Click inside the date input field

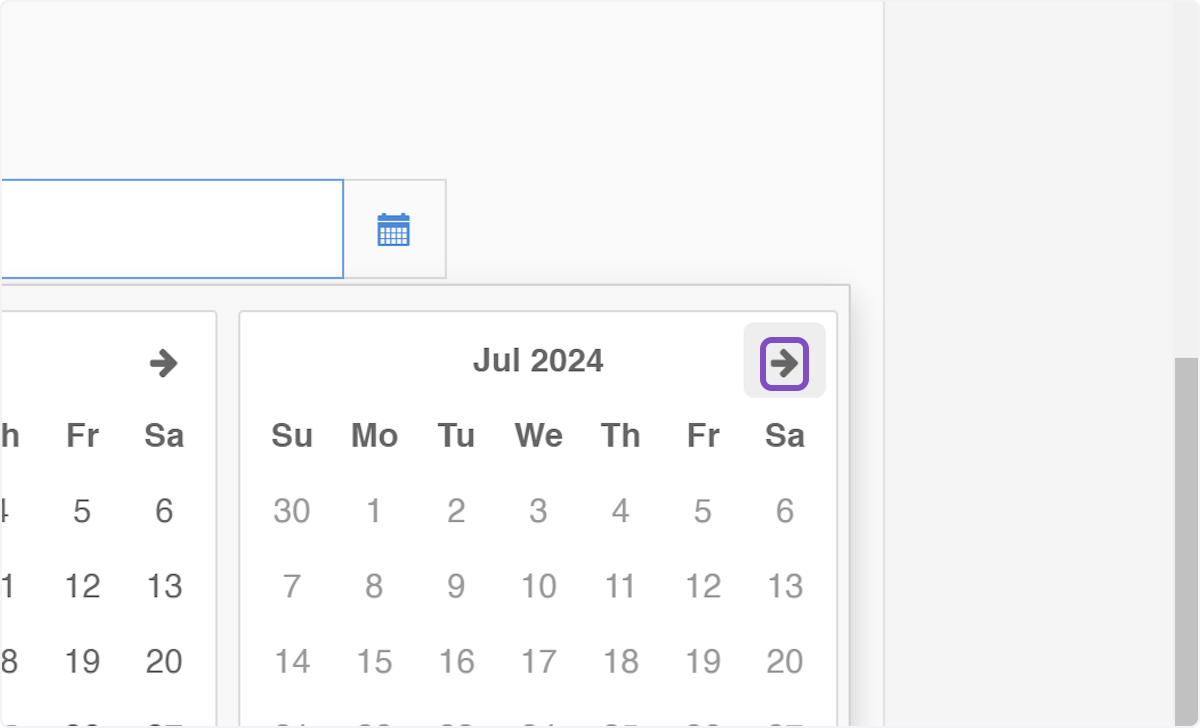click(170, 229)
